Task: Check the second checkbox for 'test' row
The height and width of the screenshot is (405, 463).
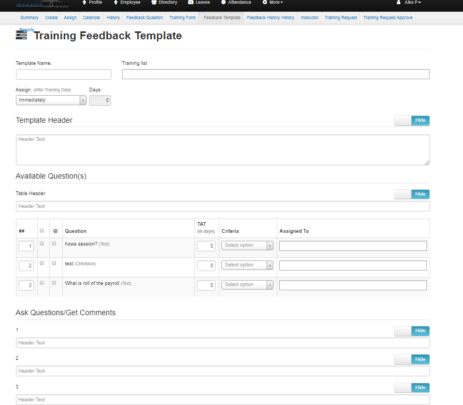Action: pyautogui.click(x=54, y=263)
